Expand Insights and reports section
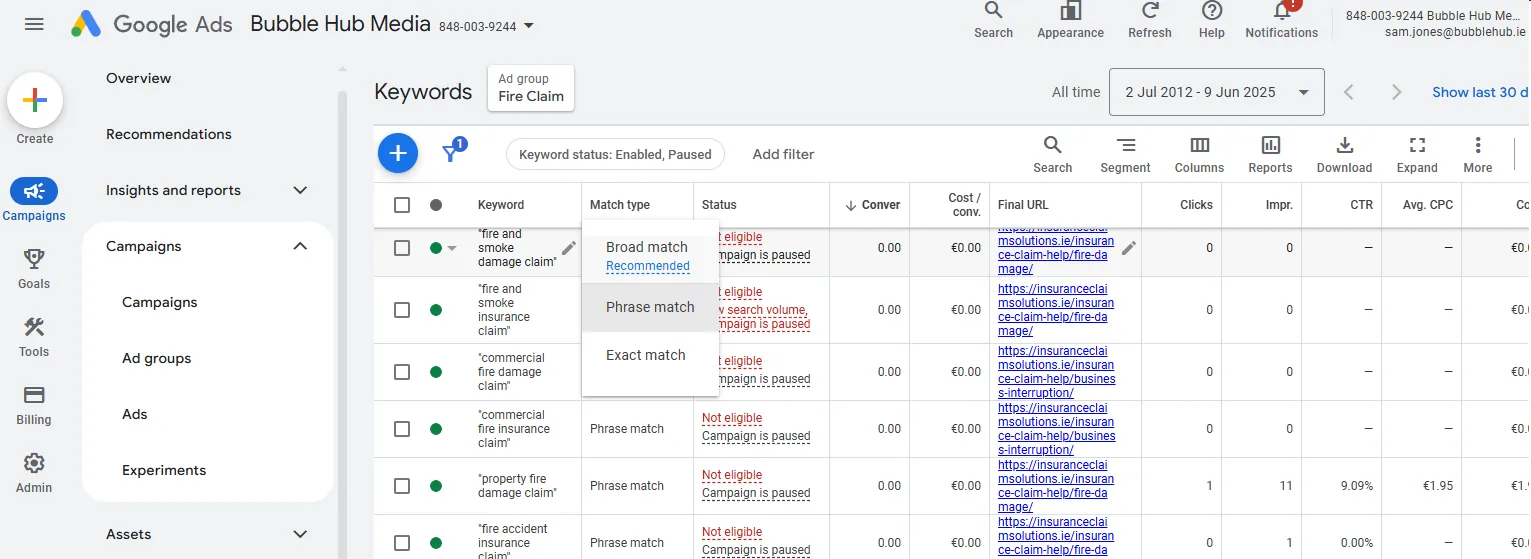 pos(300,190)
